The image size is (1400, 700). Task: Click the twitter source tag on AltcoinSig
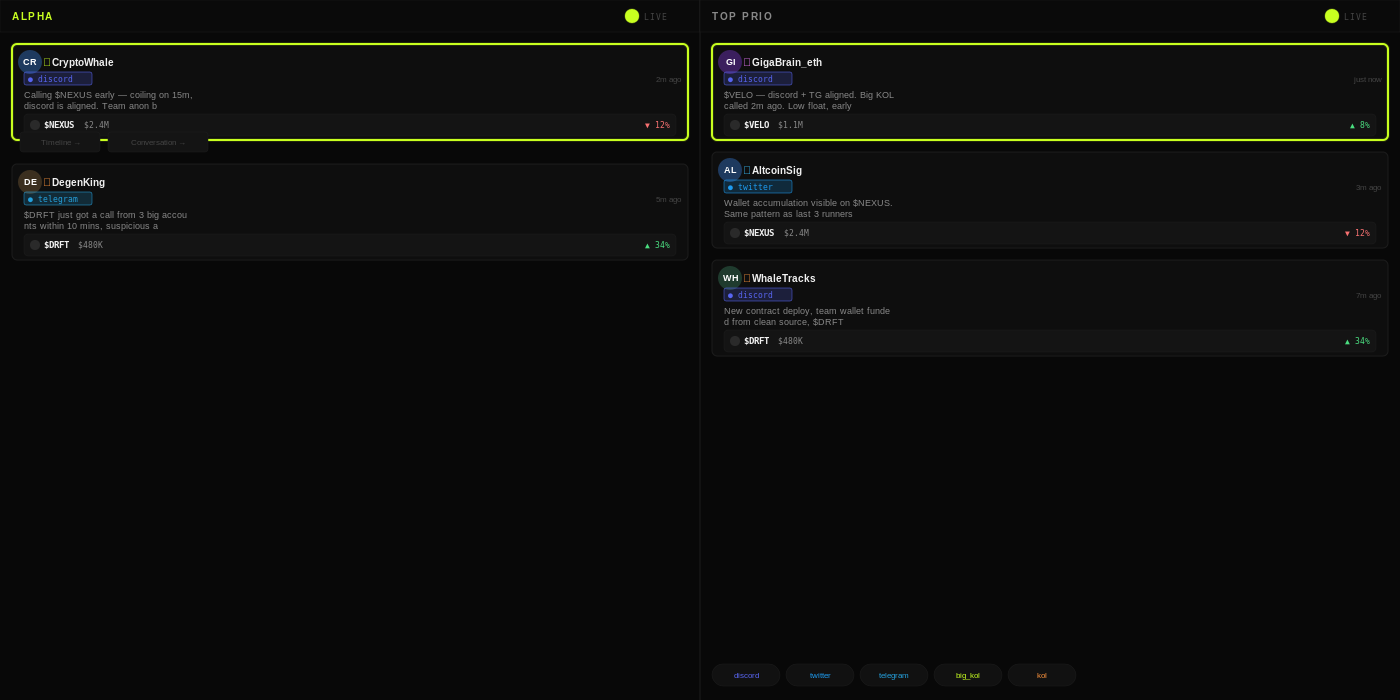[x=758, y=187]
